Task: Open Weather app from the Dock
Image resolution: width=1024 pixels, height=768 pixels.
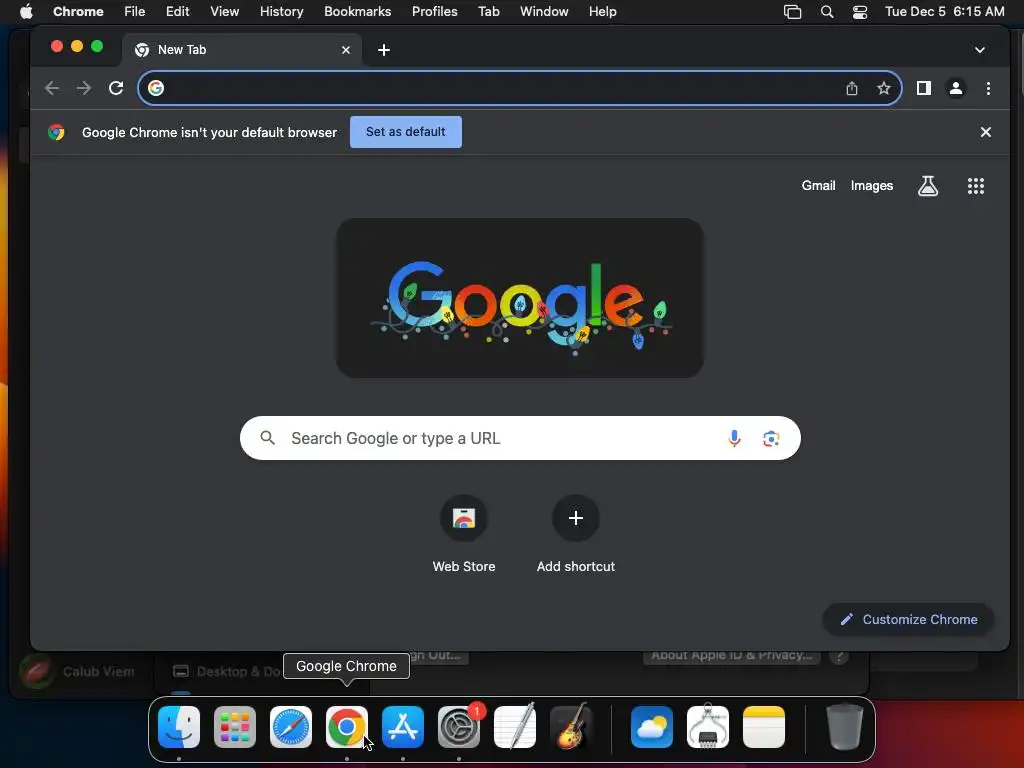Action: (652, 727)
